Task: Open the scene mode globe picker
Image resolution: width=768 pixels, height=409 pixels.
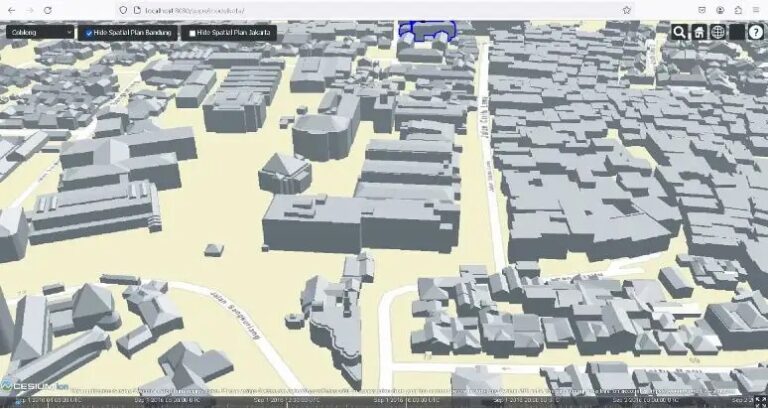Action: tap(718, 32)
